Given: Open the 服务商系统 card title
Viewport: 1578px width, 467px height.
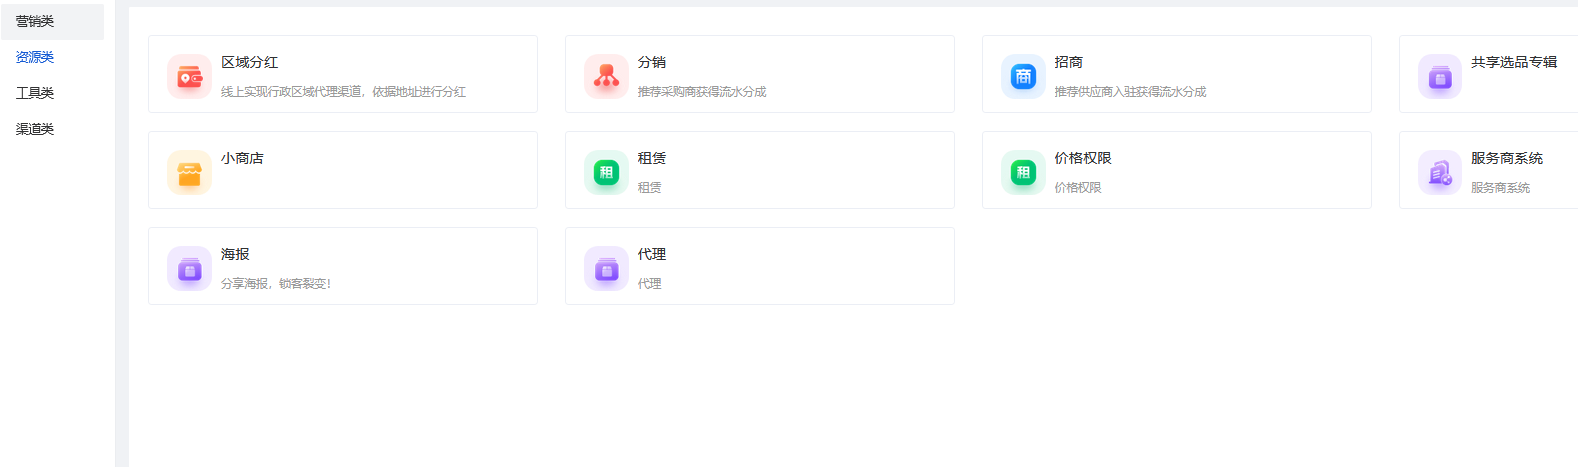Looking at the screenshot, I should pyautogui.click(x=1507, y=158).
